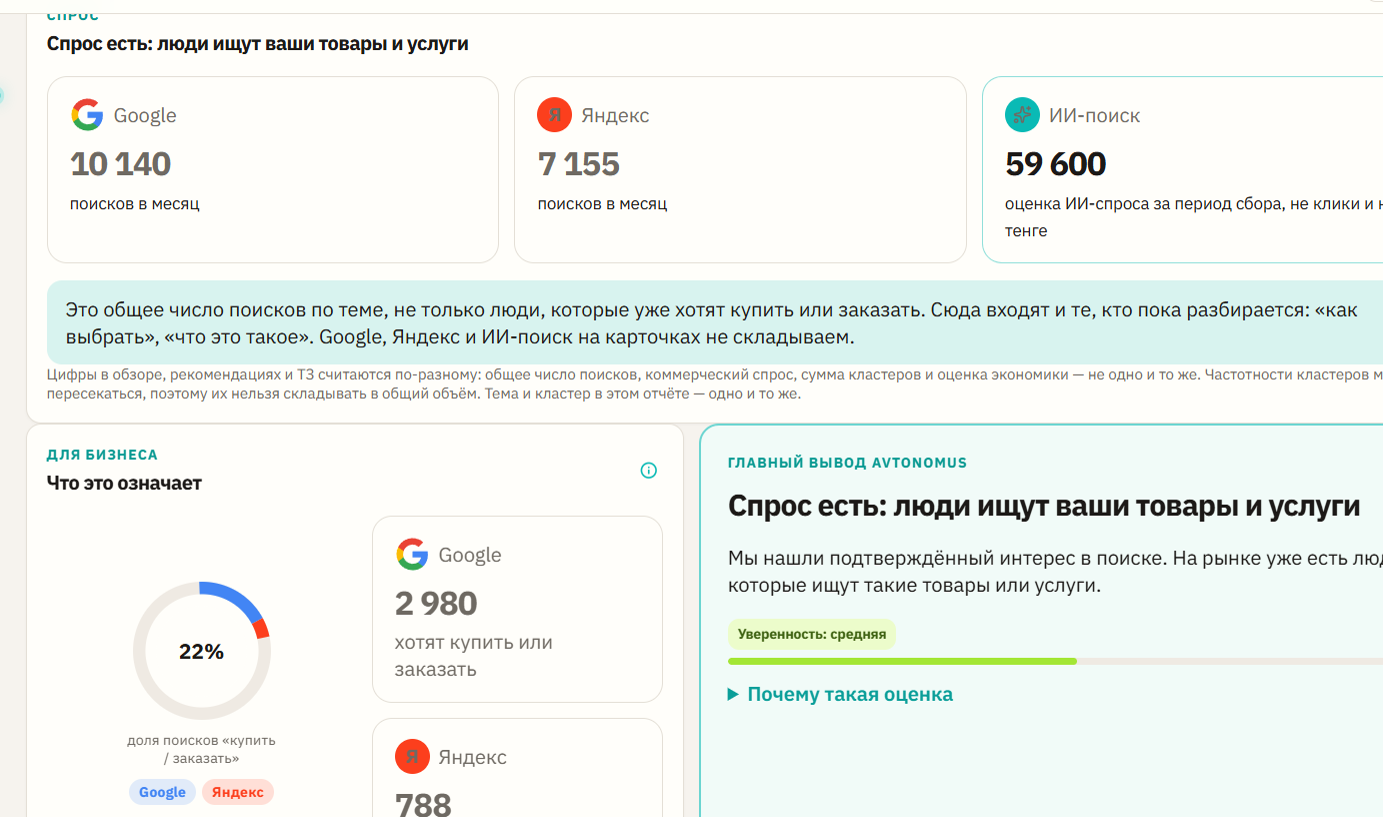Click the green confidence progress bar
1383x817 pixels.
point(902,661)
